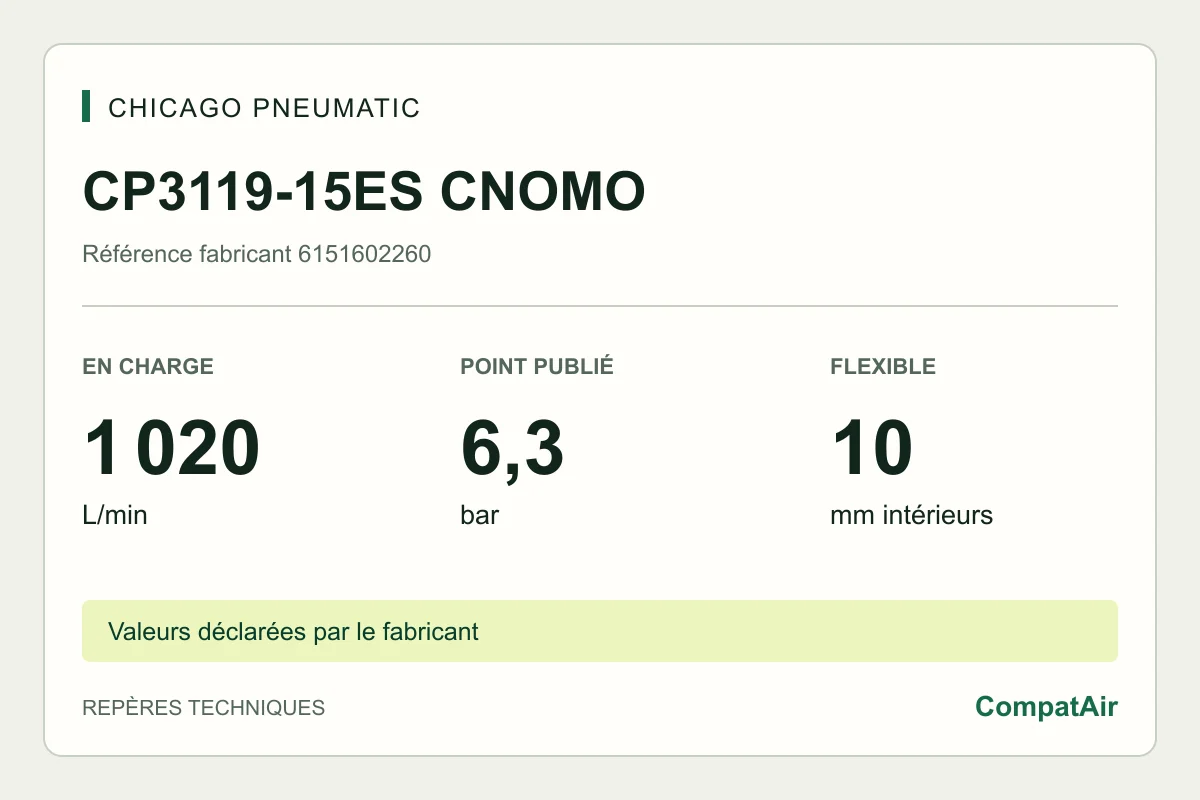Click the Valeurs déclarées par le fabricant banner
This screenshot has width=1200, height=800.
(600, 631)
